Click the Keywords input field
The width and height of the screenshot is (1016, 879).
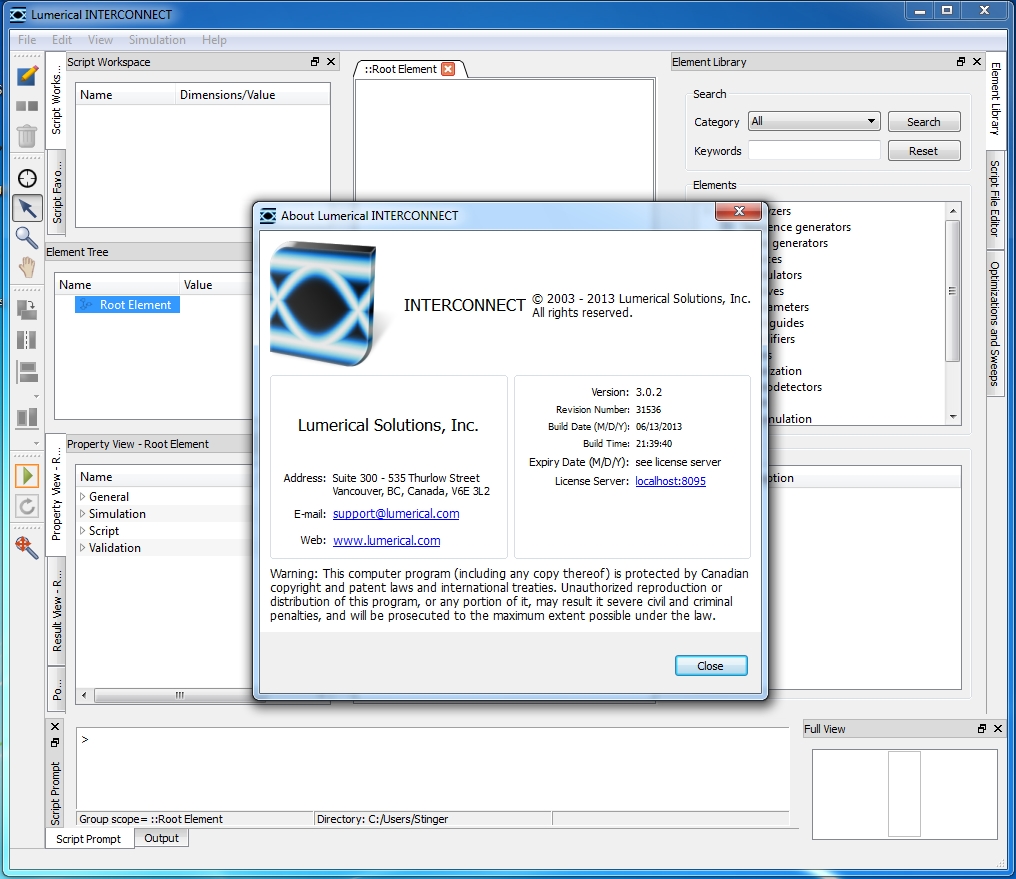coord(814,151)
